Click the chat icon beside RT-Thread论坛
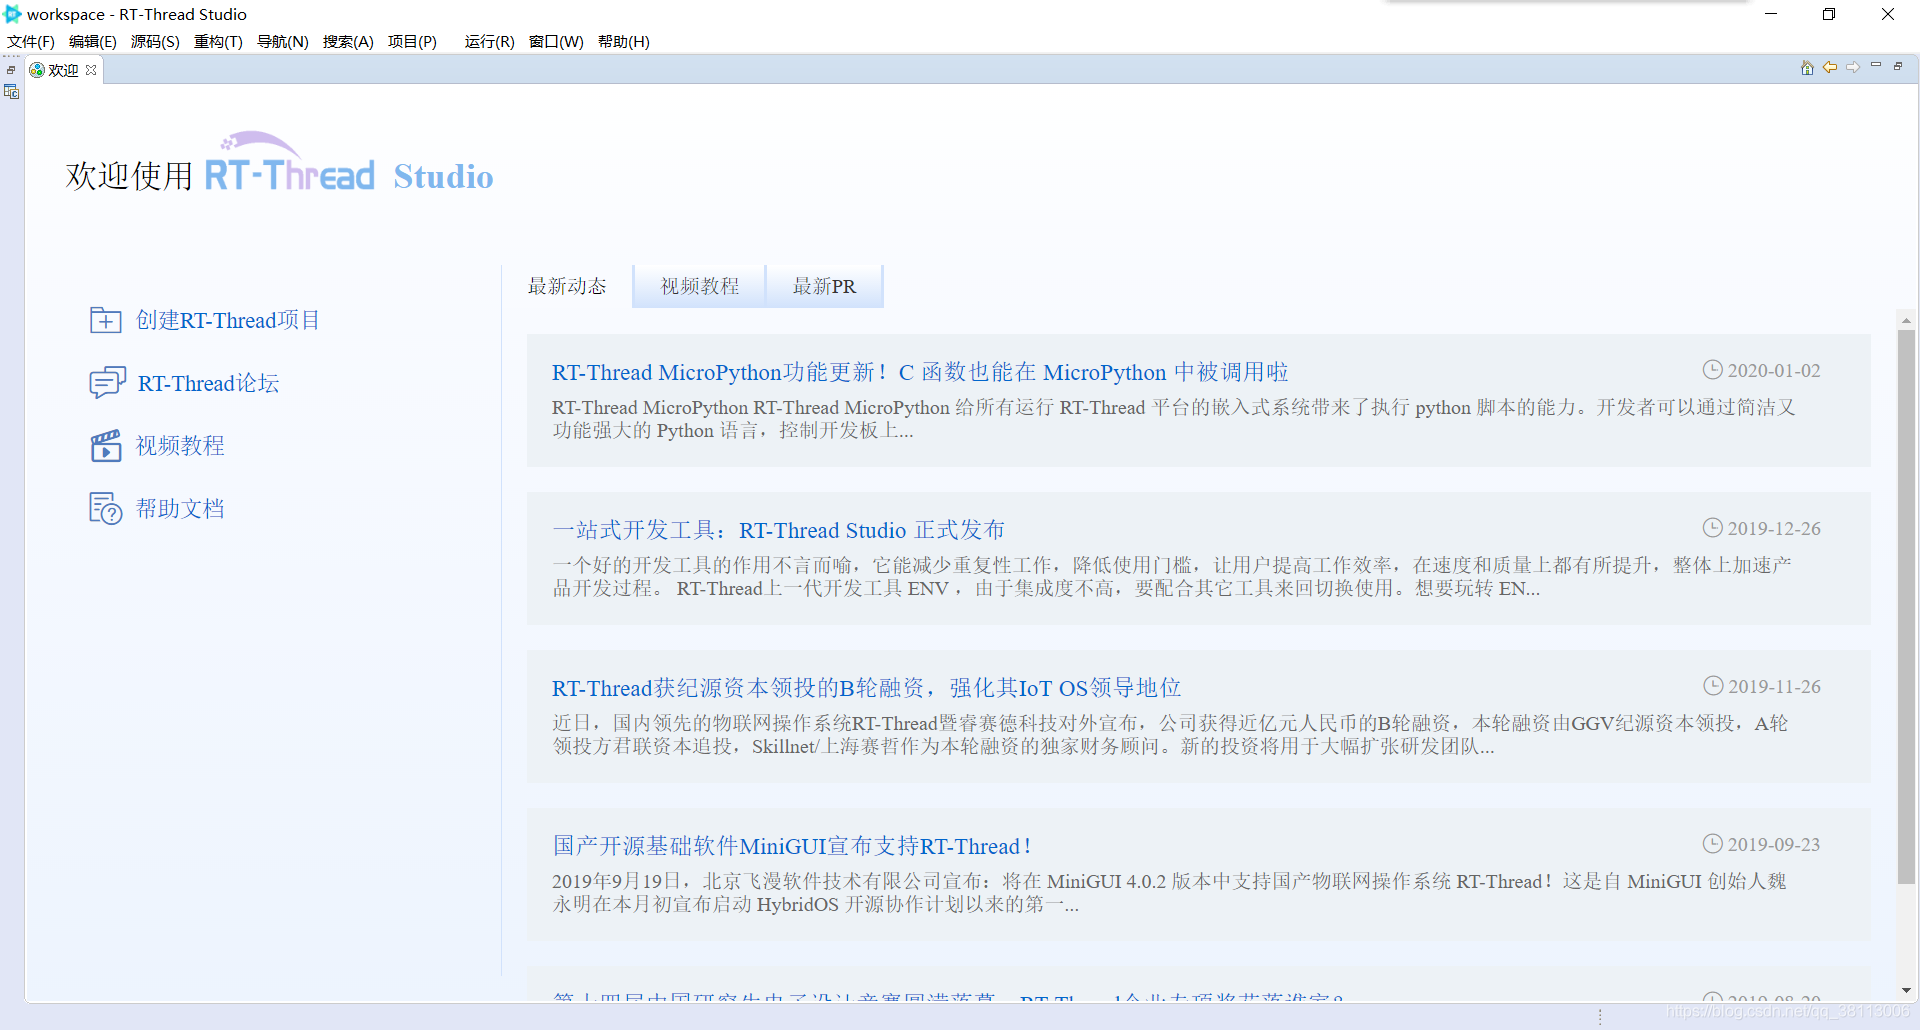 click(107, 383)
